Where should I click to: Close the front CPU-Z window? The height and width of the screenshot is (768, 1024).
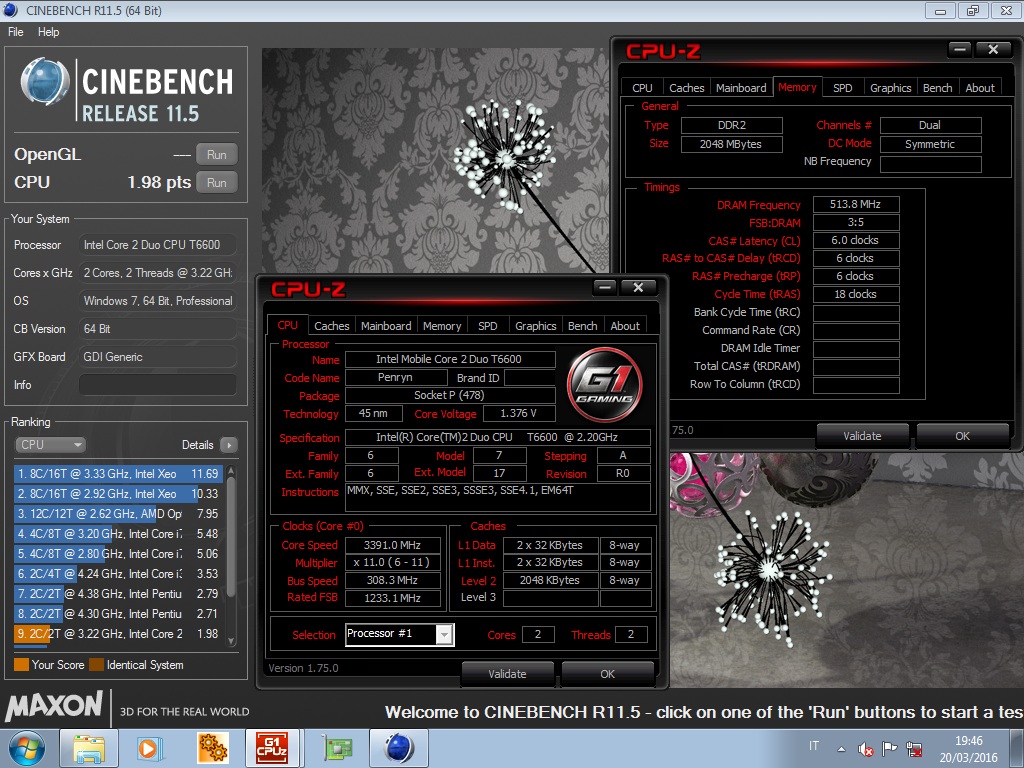coord(639,287)
